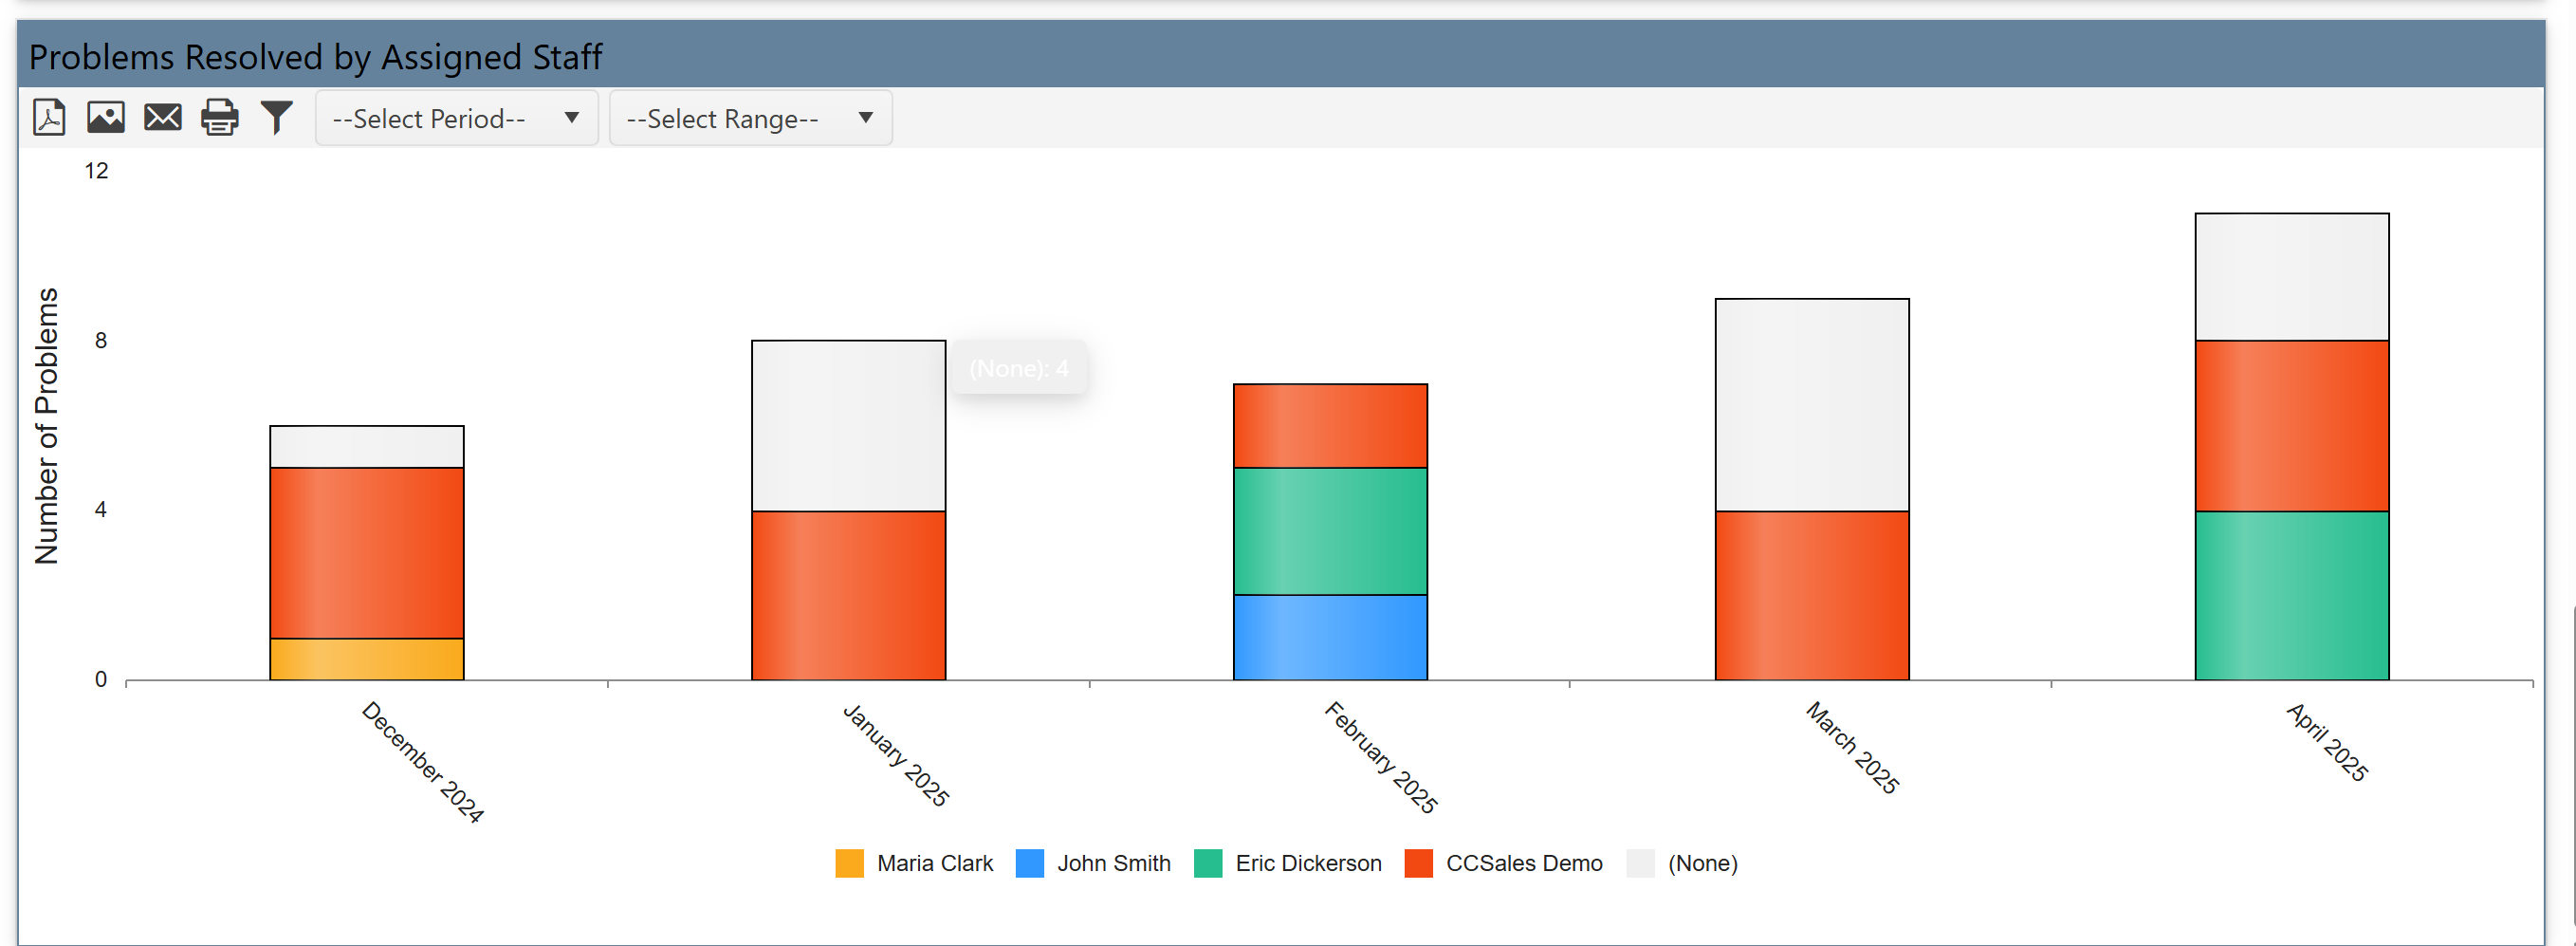This screenshot has height=946, width=2576.
Task: Hide Eric Dickerson series via legend
Action: 1308,863
